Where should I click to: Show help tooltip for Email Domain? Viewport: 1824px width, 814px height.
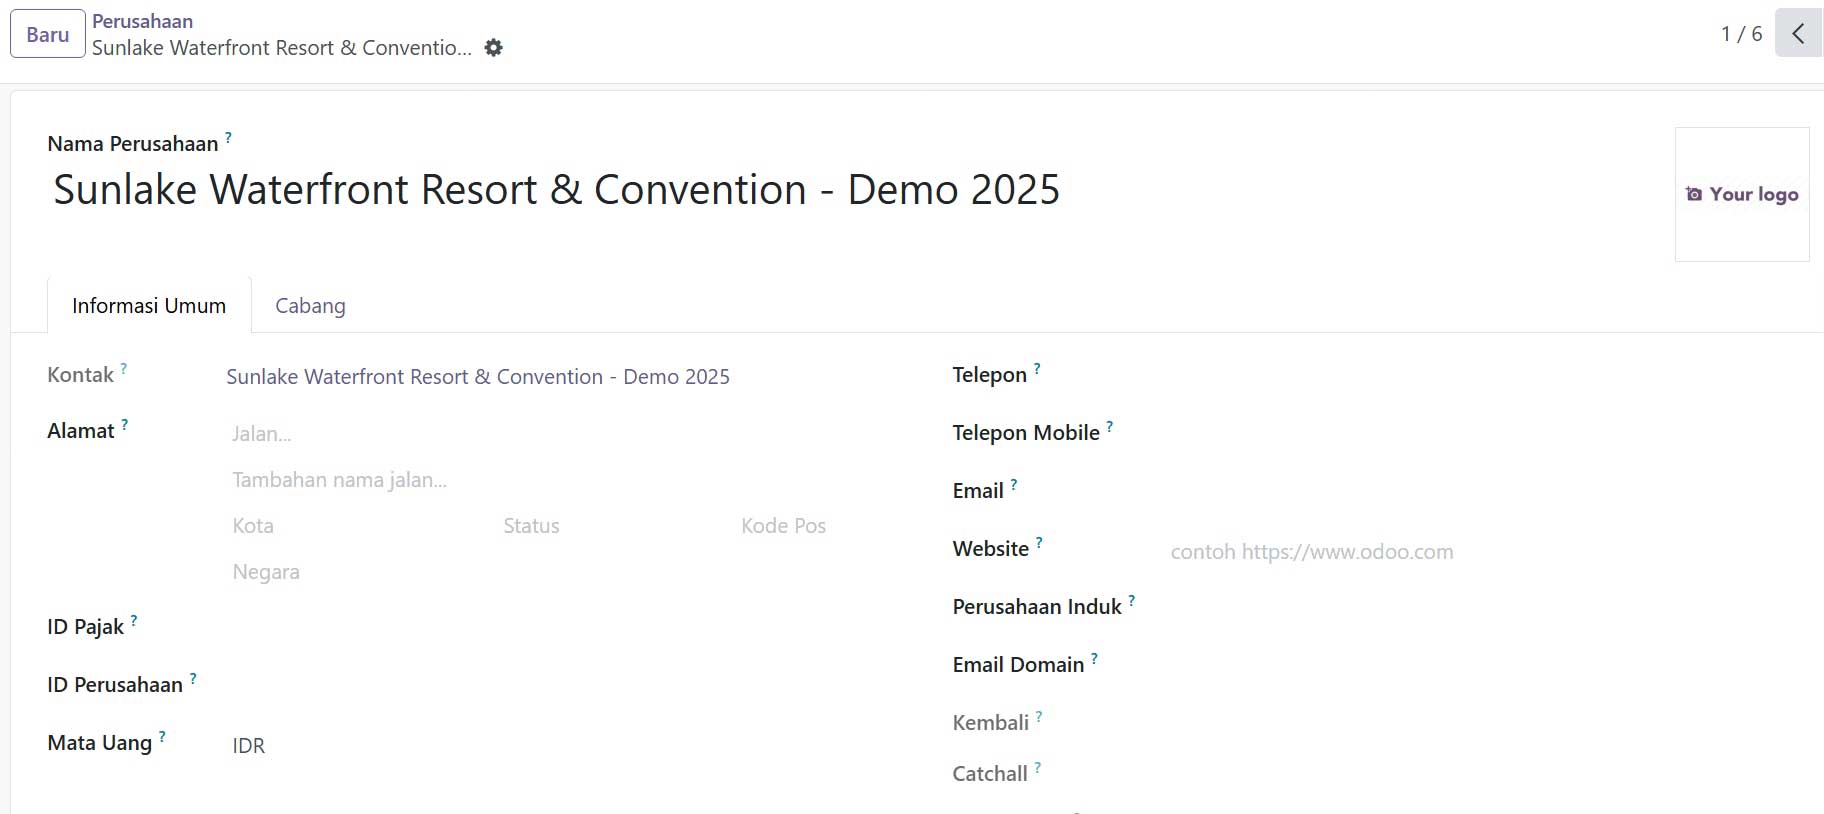click(x=1095, y=659)
